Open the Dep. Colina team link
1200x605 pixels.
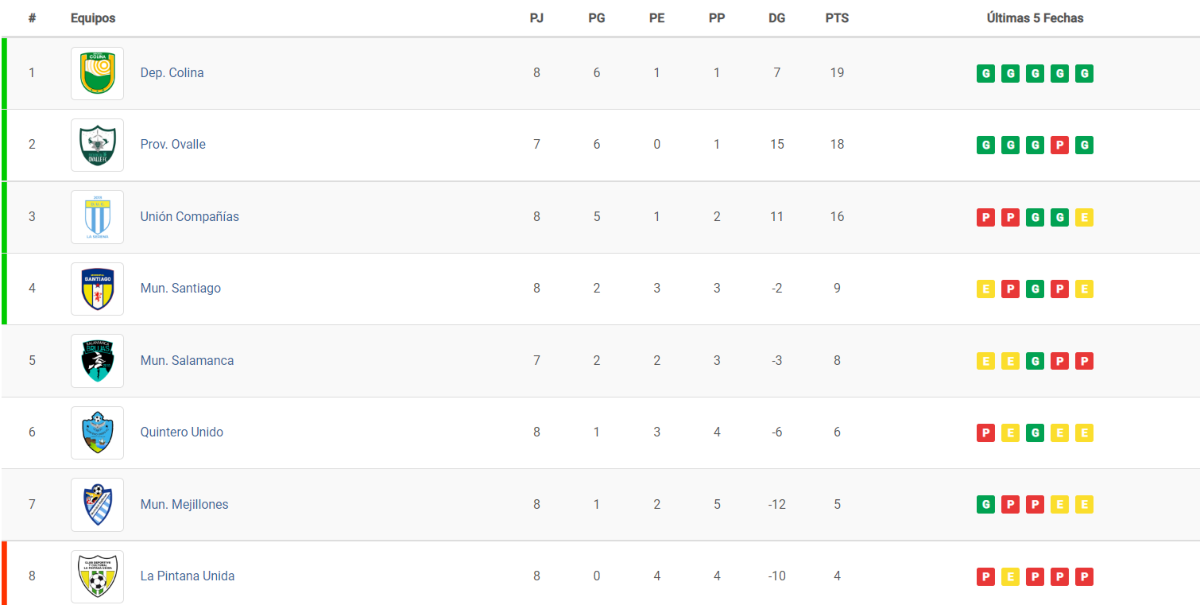(172, 73)
